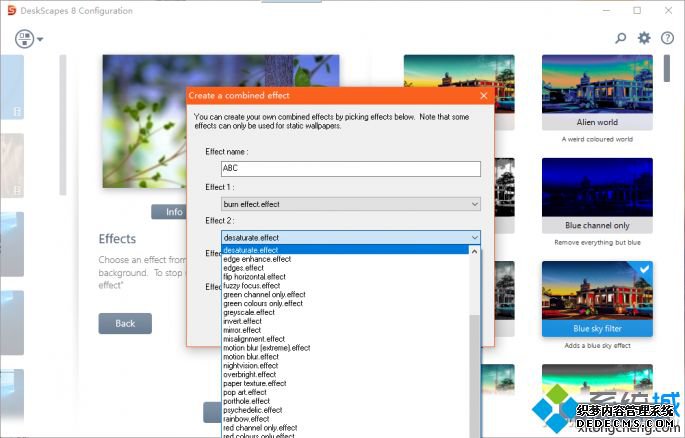The width and height of the screenshot is (685, 438).
Task: Click the Effect name input field
Action: click(x=351, y=169)
